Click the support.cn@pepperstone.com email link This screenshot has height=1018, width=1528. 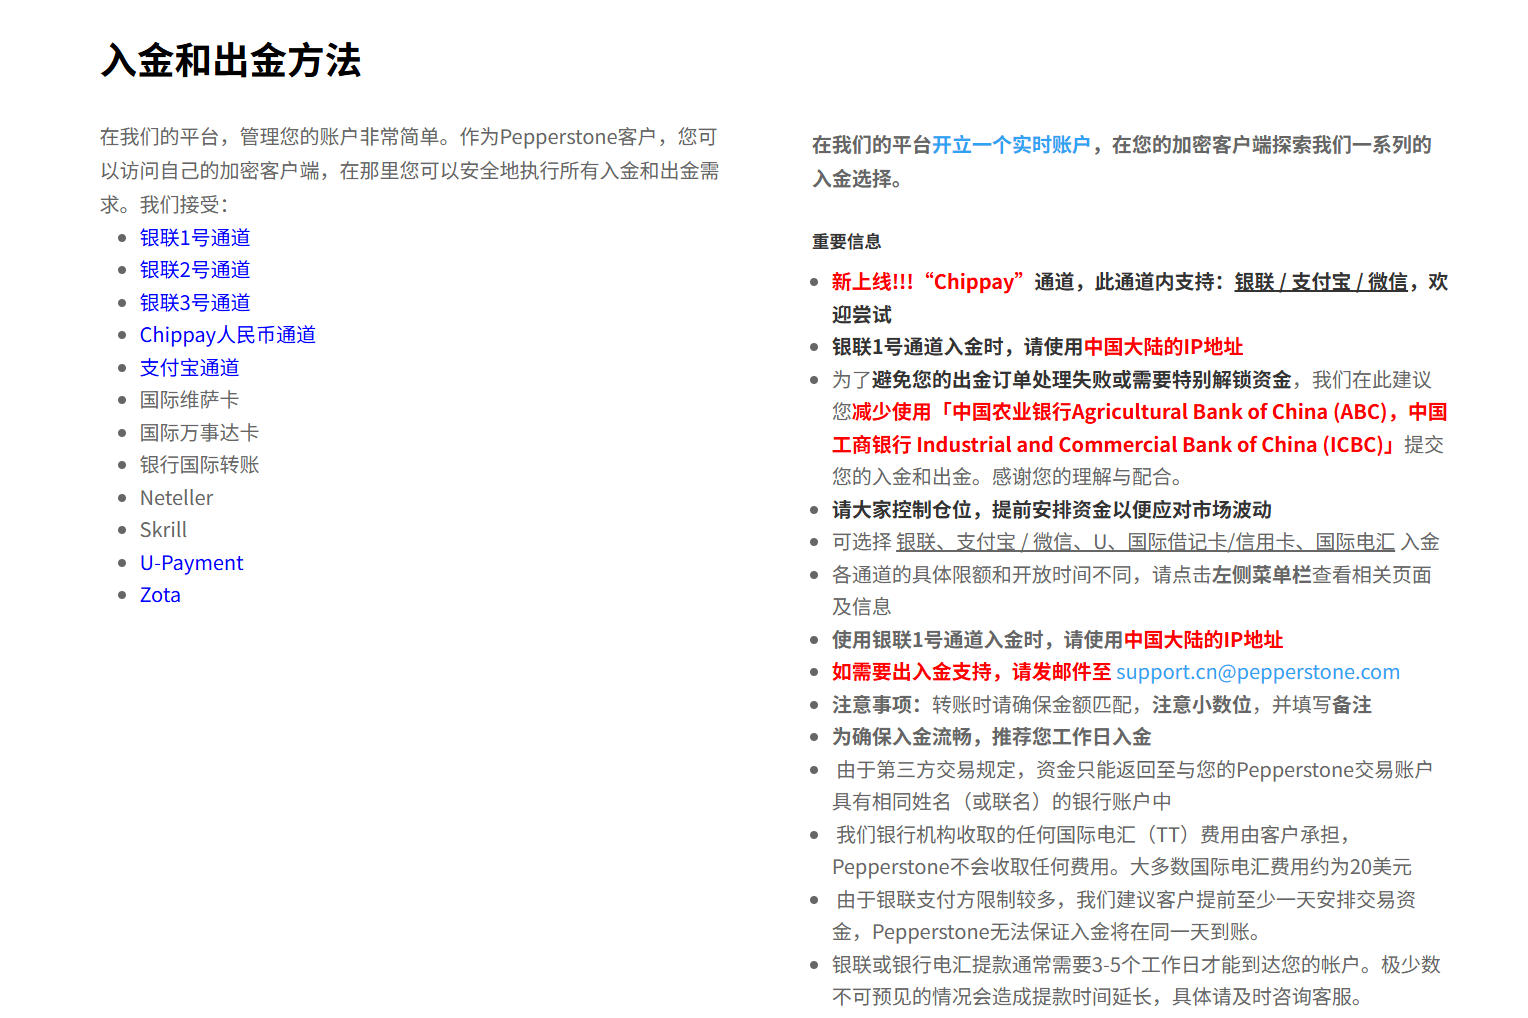click(1257, 672)
